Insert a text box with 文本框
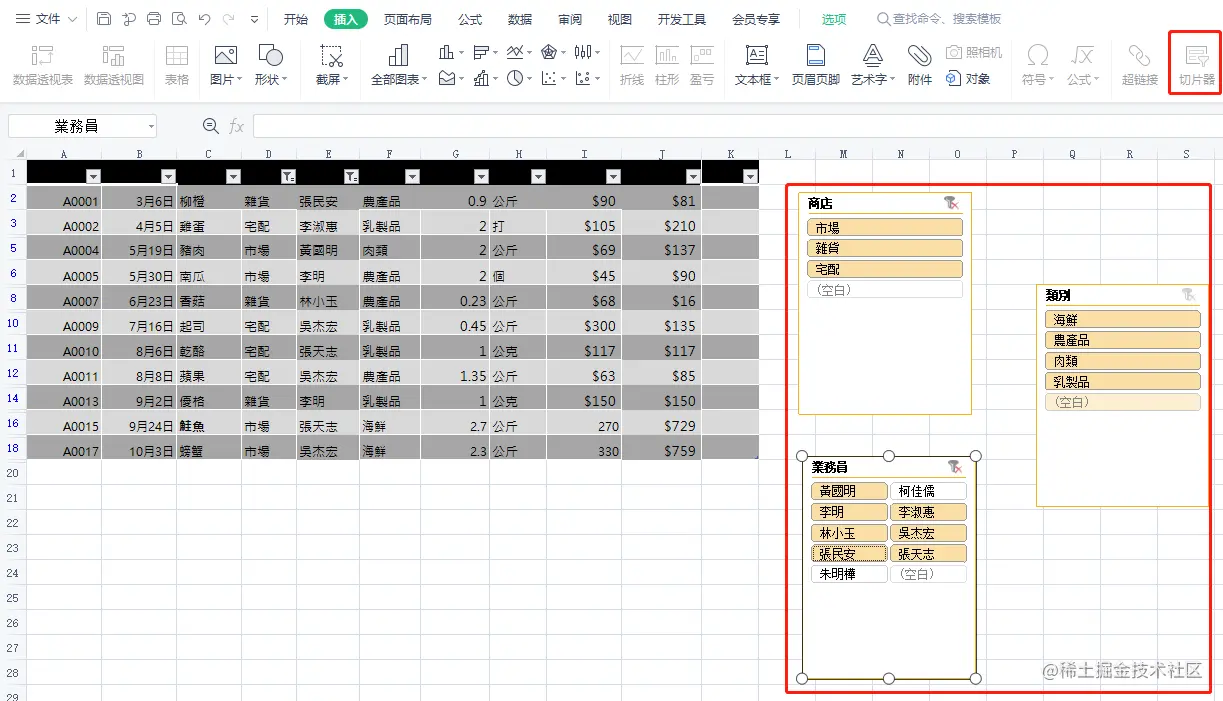This screenshot has height=701, width=1223. point(755,63)
